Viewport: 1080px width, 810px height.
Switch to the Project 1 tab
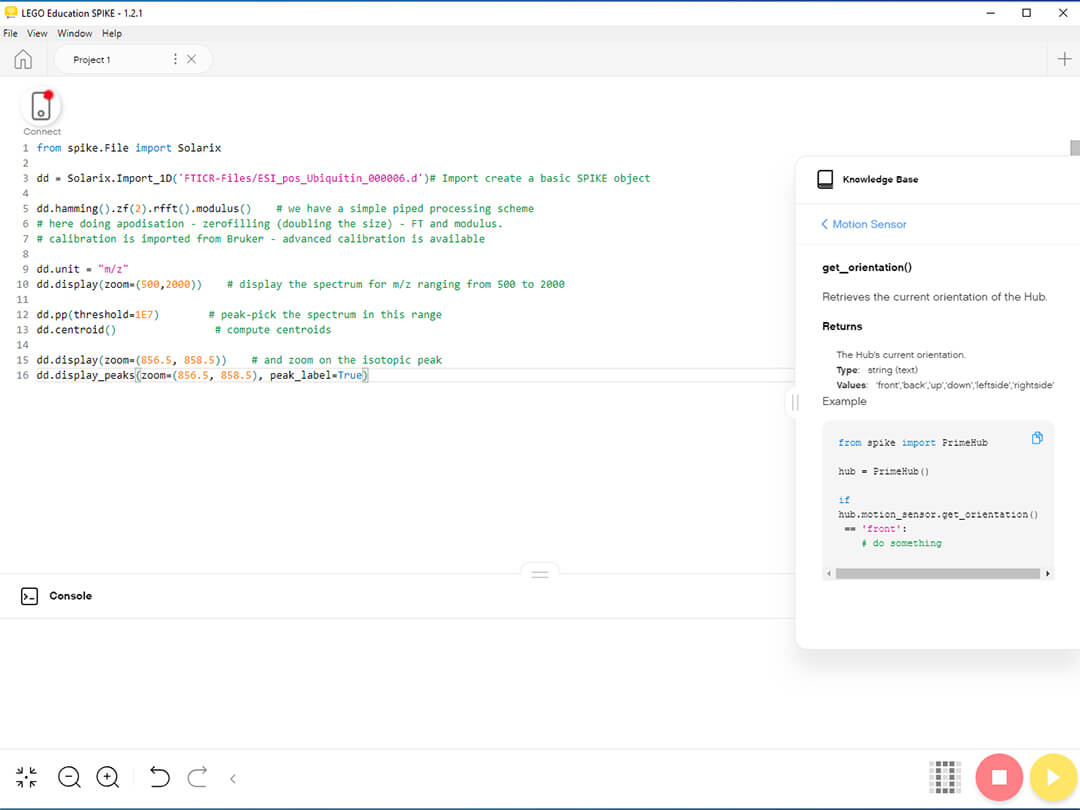pyautogui.click(x=92, y=59)
